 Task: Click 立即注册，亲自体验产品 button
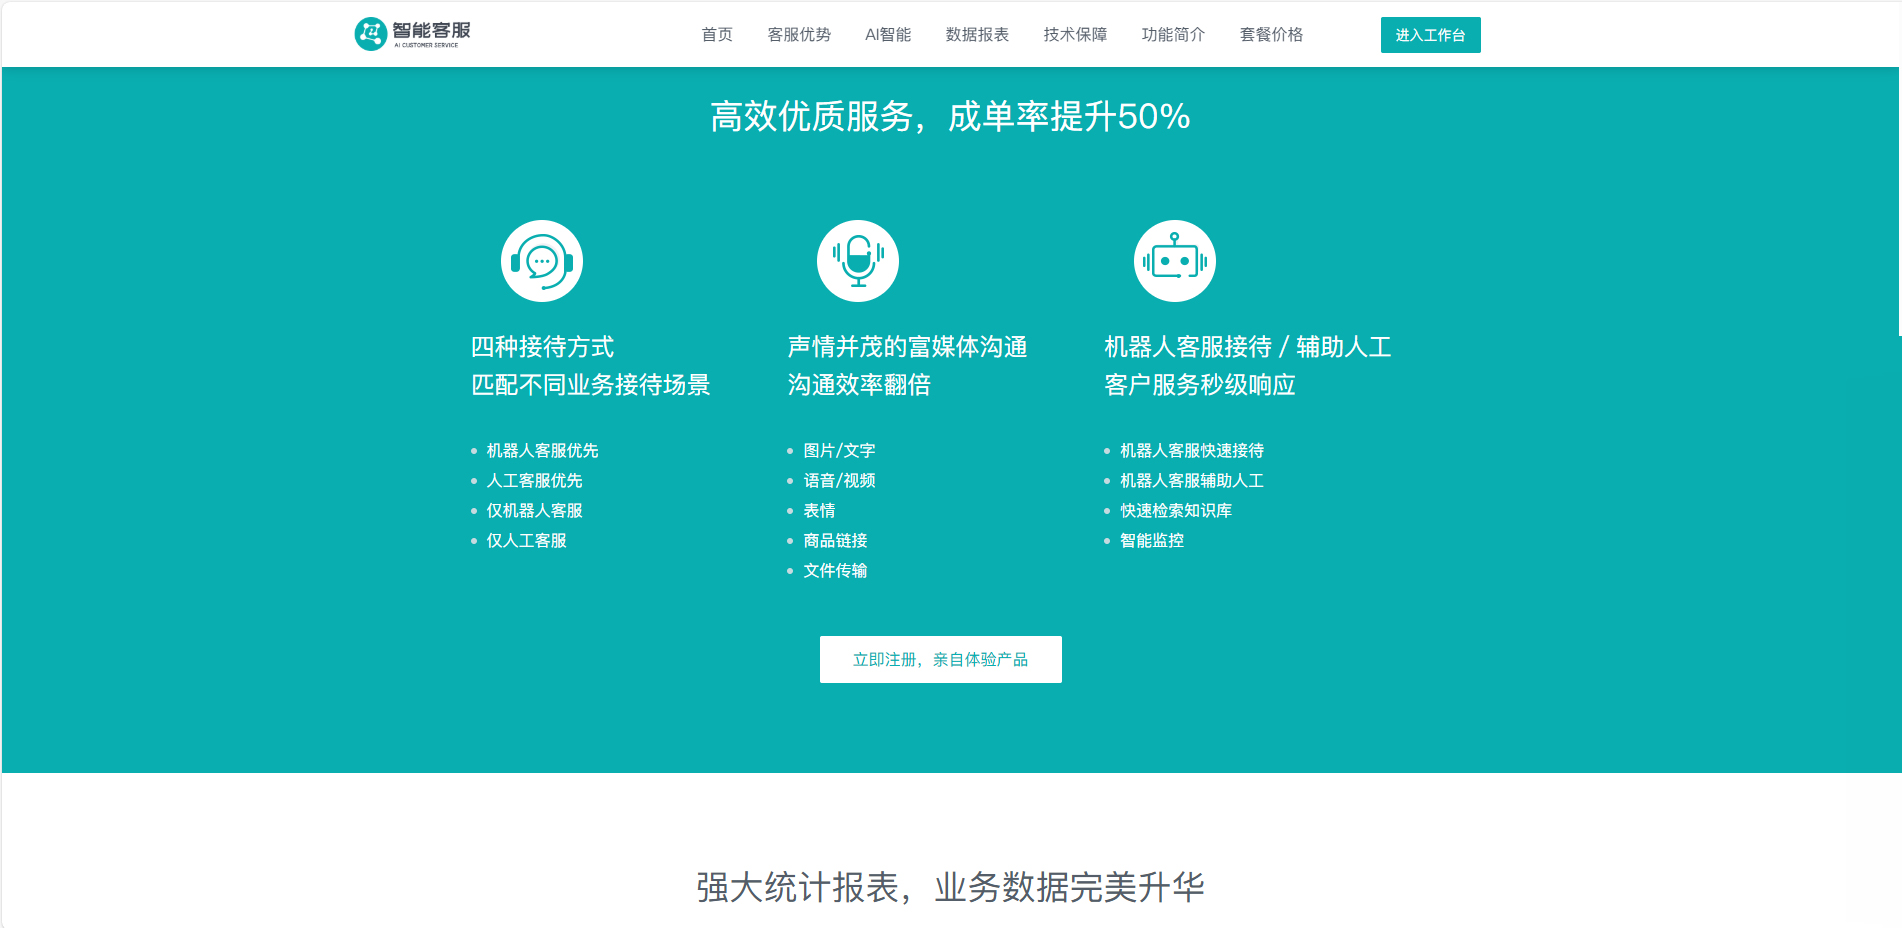[x=940, y=660]
